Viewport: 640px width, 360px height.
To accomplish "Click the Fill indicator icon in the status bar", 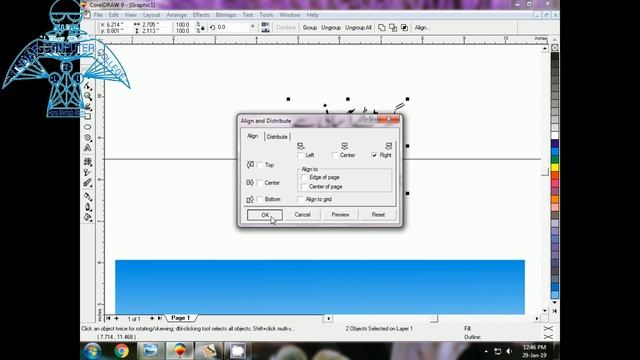I will 548,328.
